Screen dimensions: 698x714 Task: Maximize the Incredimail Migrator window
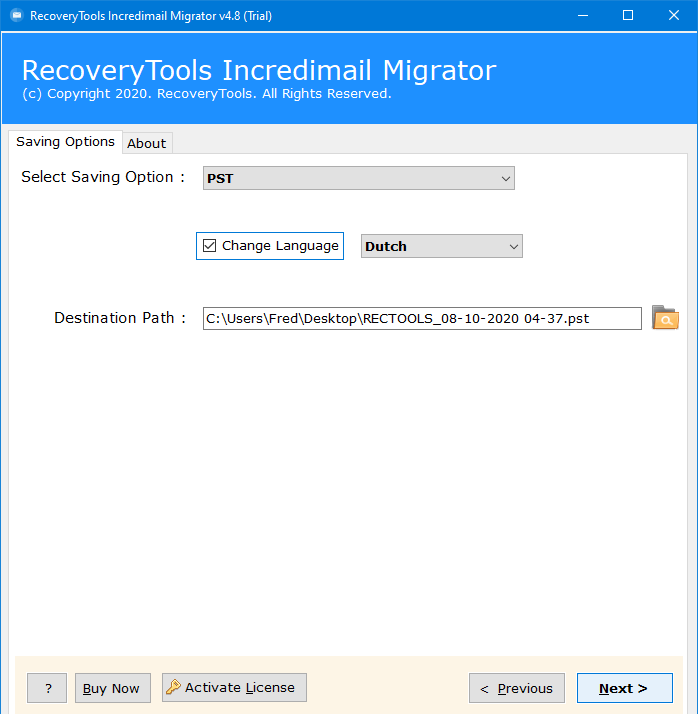(628, 15)
